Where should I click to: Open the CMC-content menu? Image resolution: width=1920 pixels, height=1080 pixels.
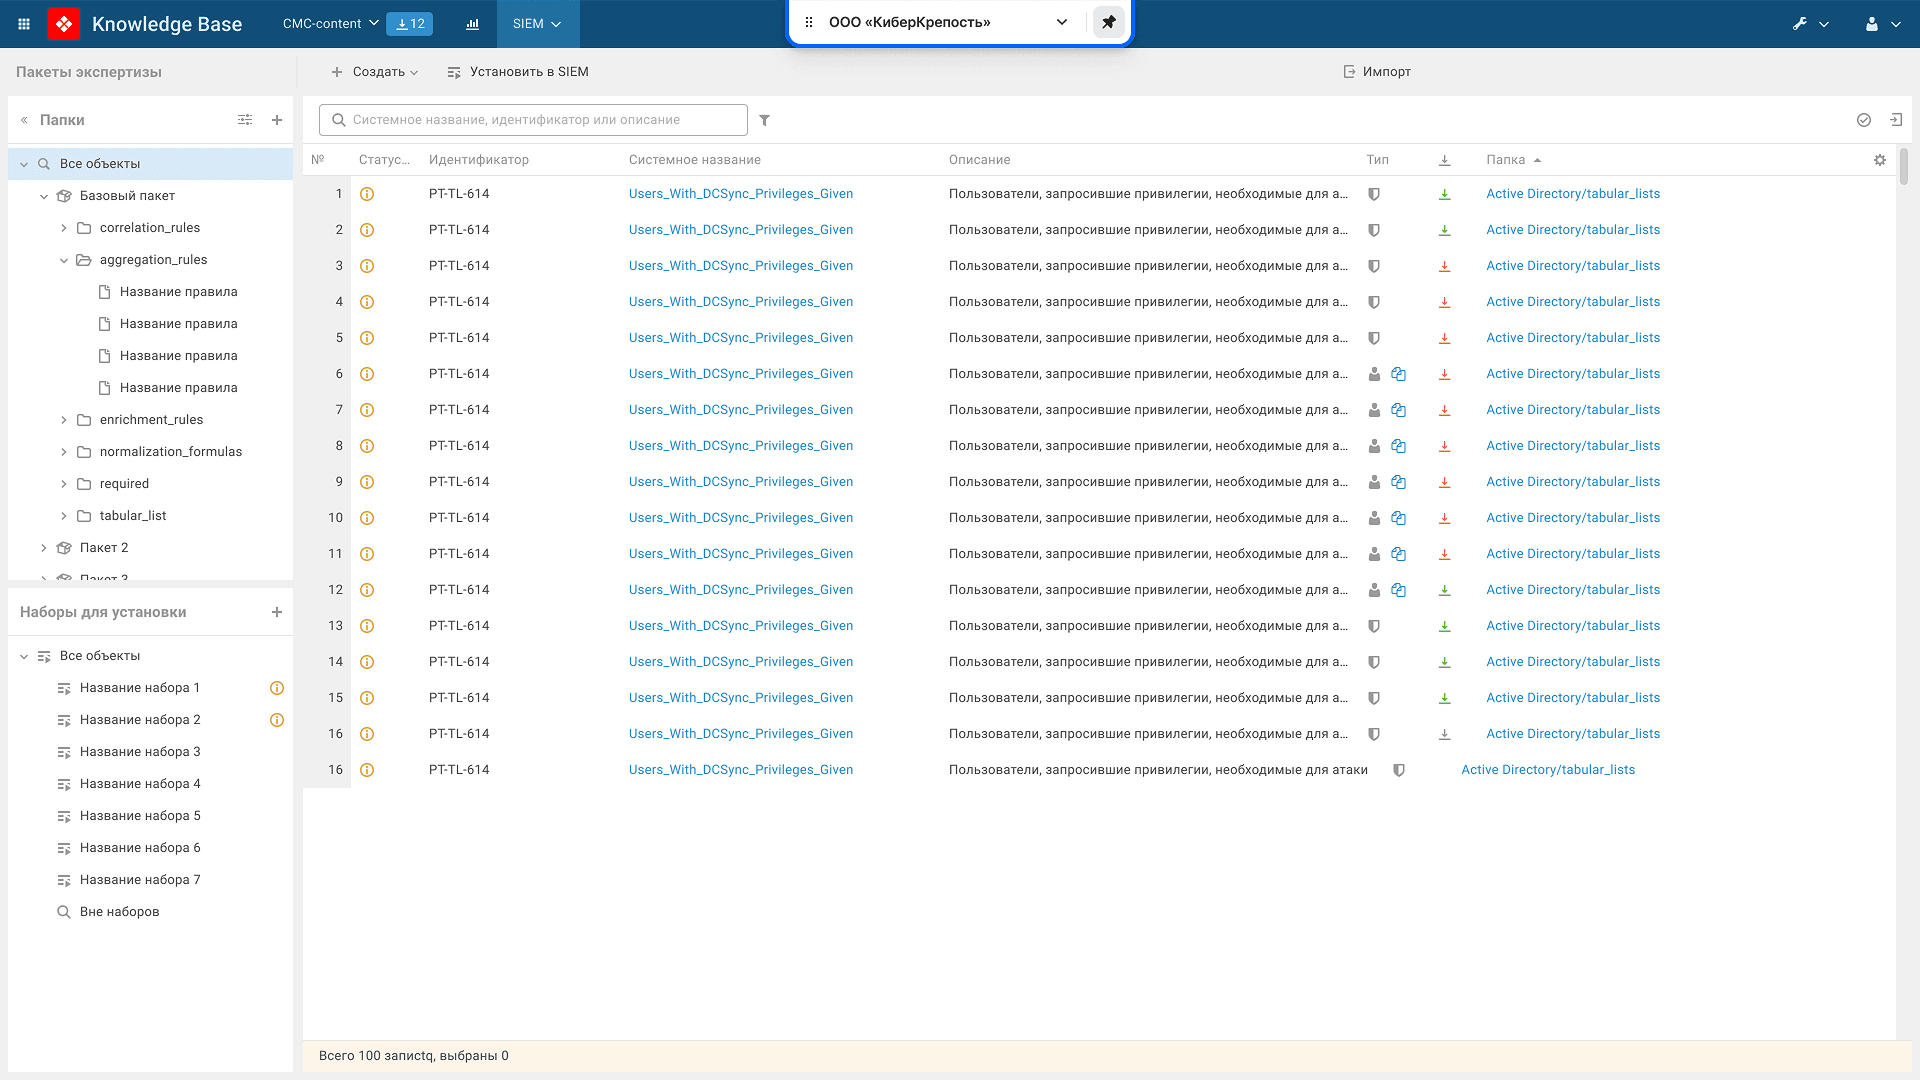point(330,24)
